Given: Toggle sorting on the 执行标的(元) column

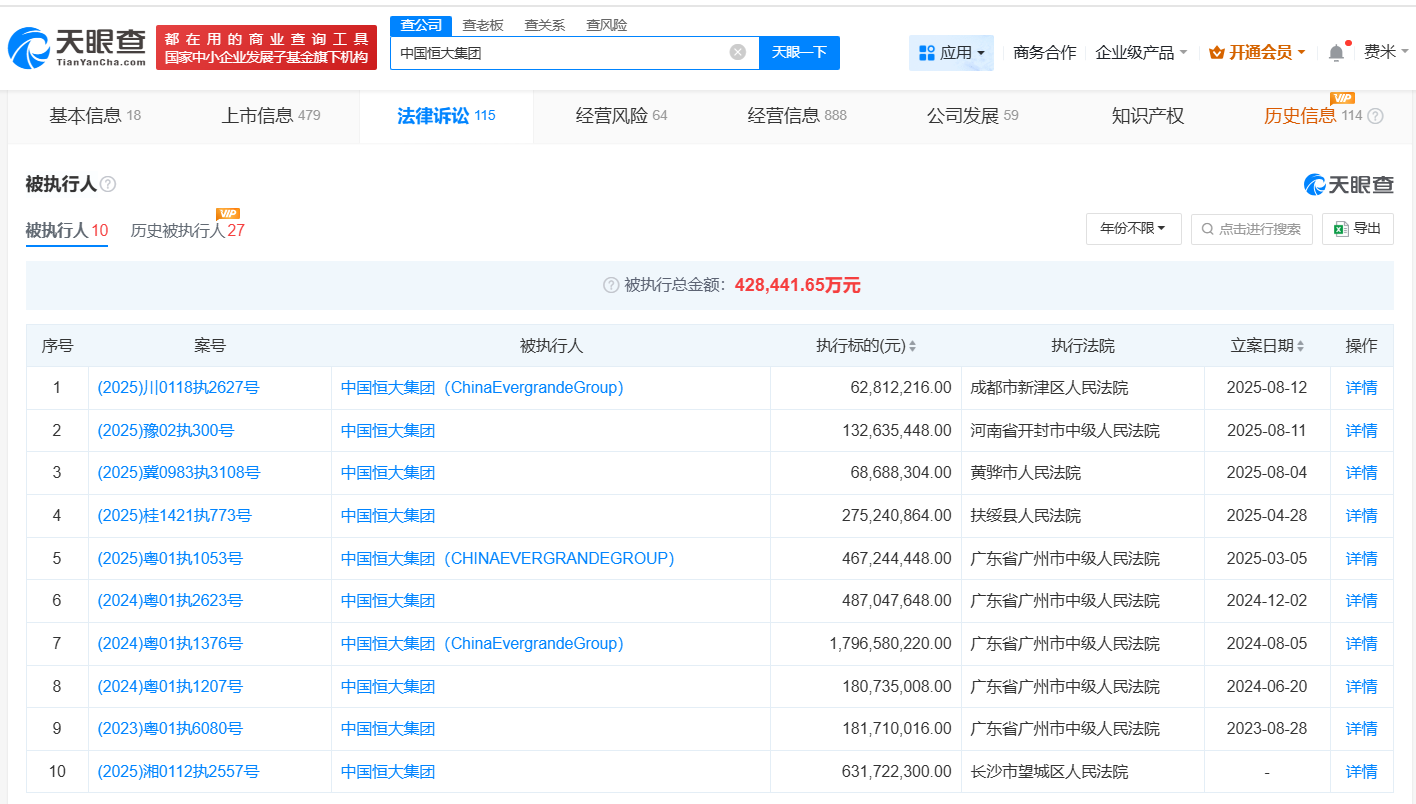Looking at the screenshot, I should (916, 345).
